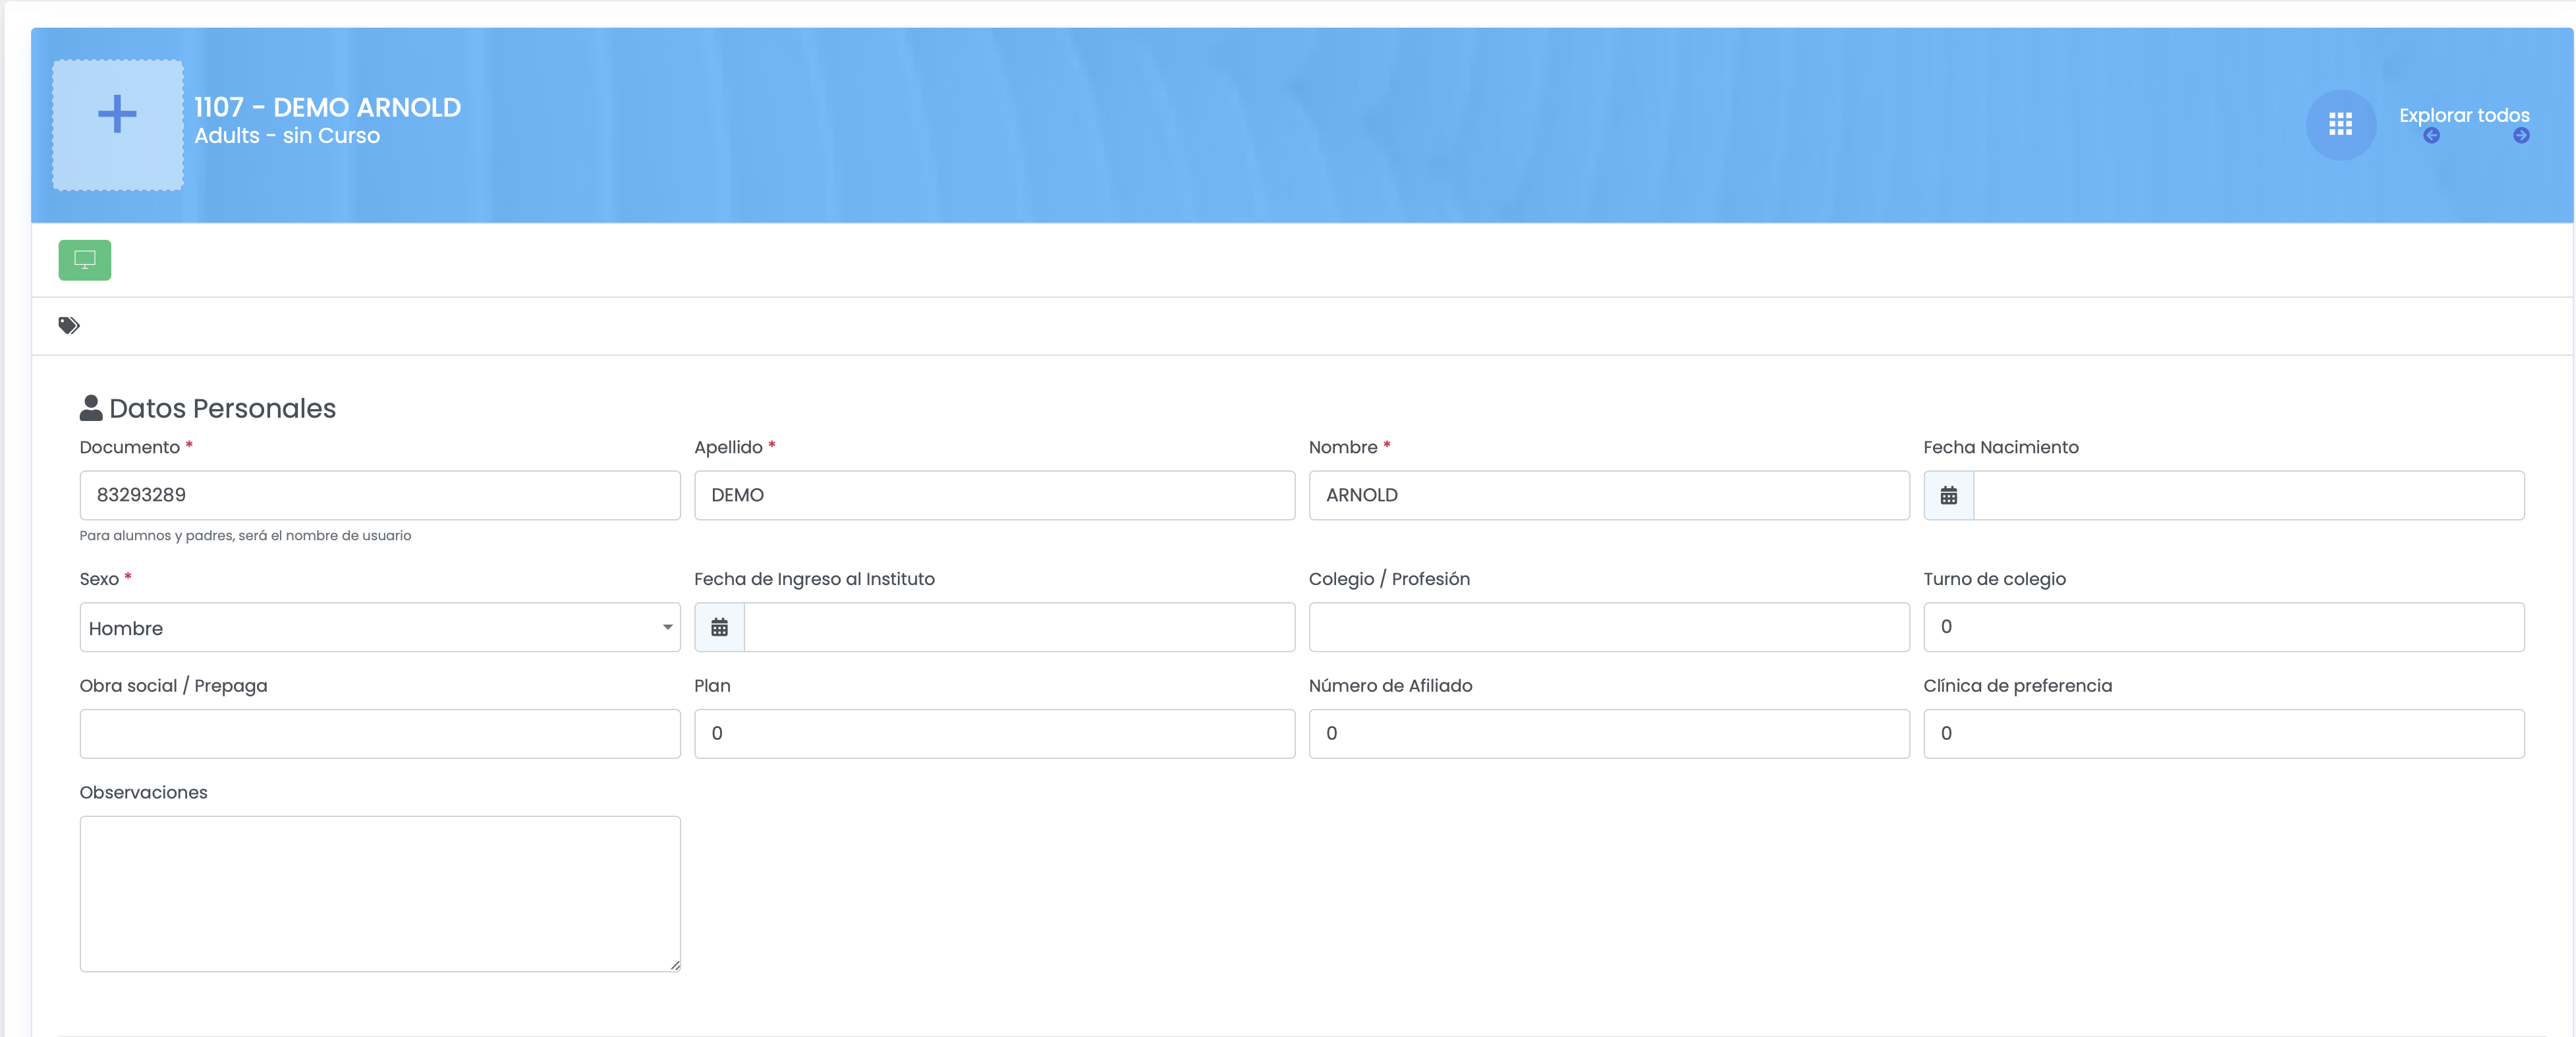Click the Número de Afiliado field
Viewport: 2576px width, 1037px height.
coord(1608,733)
